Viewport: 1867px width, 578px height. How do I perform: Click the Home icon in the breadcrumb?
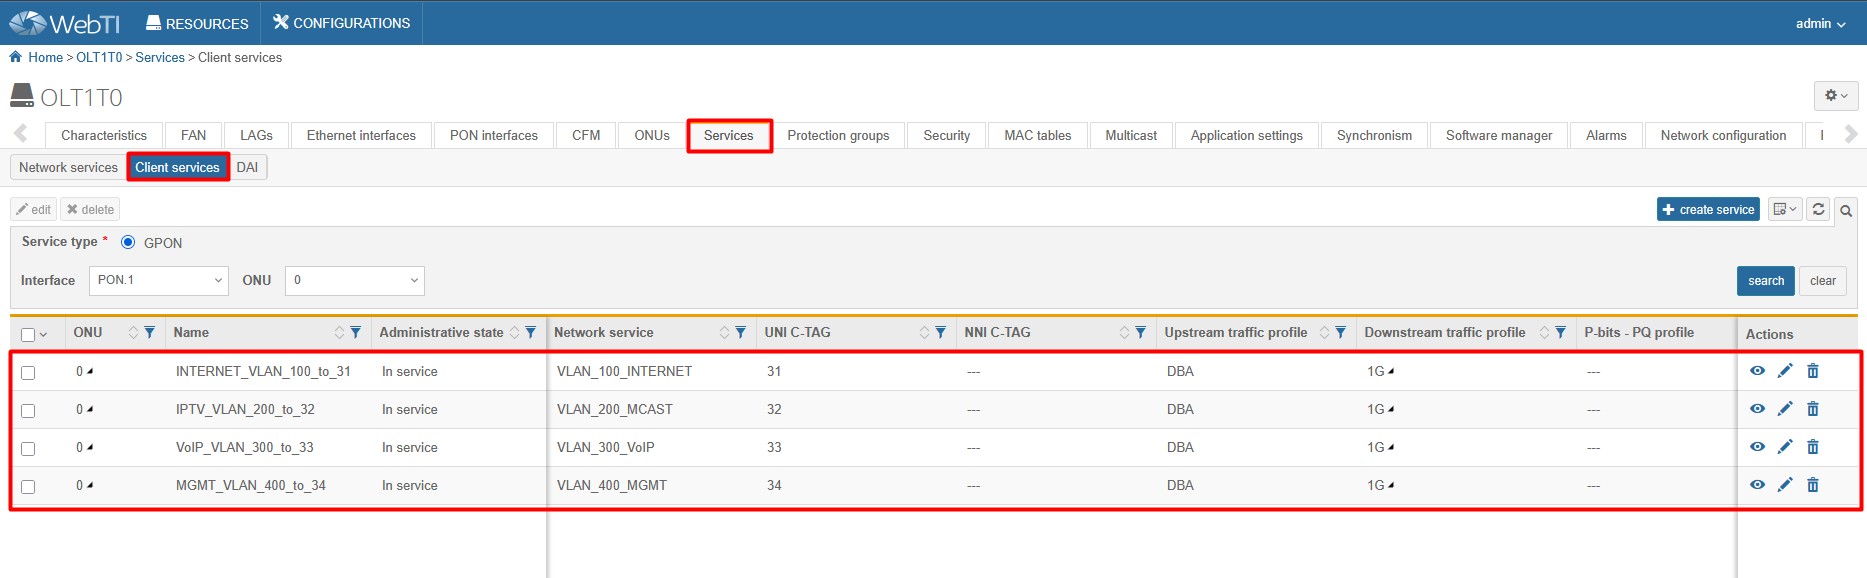pyautogui.click(x=16, y=57)
